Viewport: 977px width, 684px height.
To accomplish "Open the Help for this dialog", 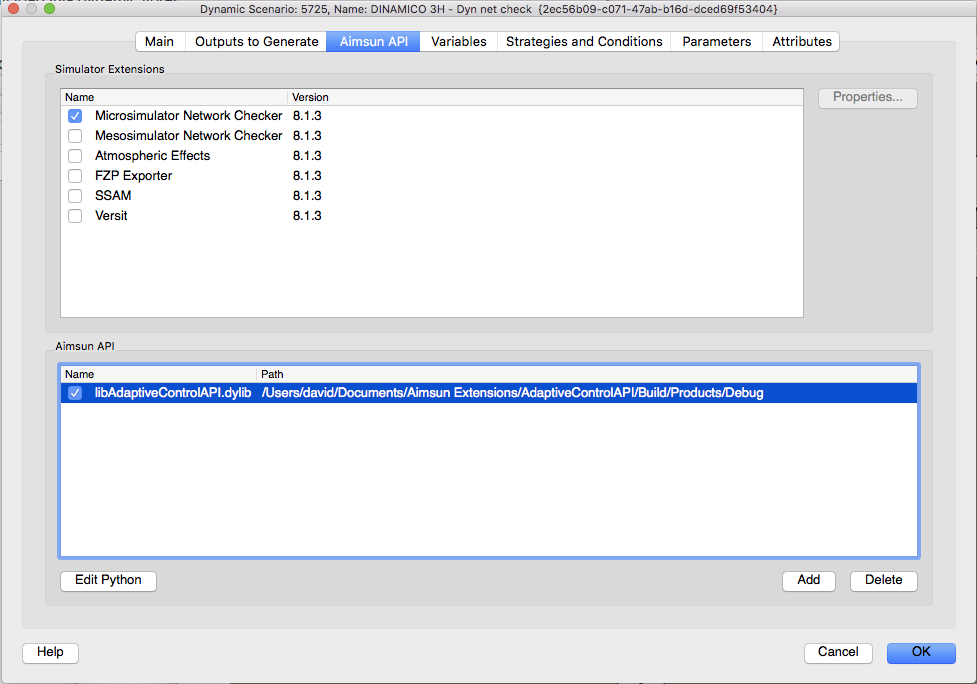I will pos(49,652).
